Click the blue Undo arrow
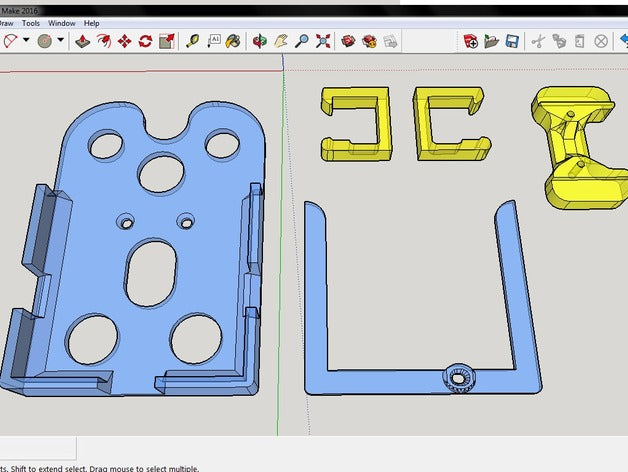This screenshot has height=472, width=628. (x=624, y=41)
